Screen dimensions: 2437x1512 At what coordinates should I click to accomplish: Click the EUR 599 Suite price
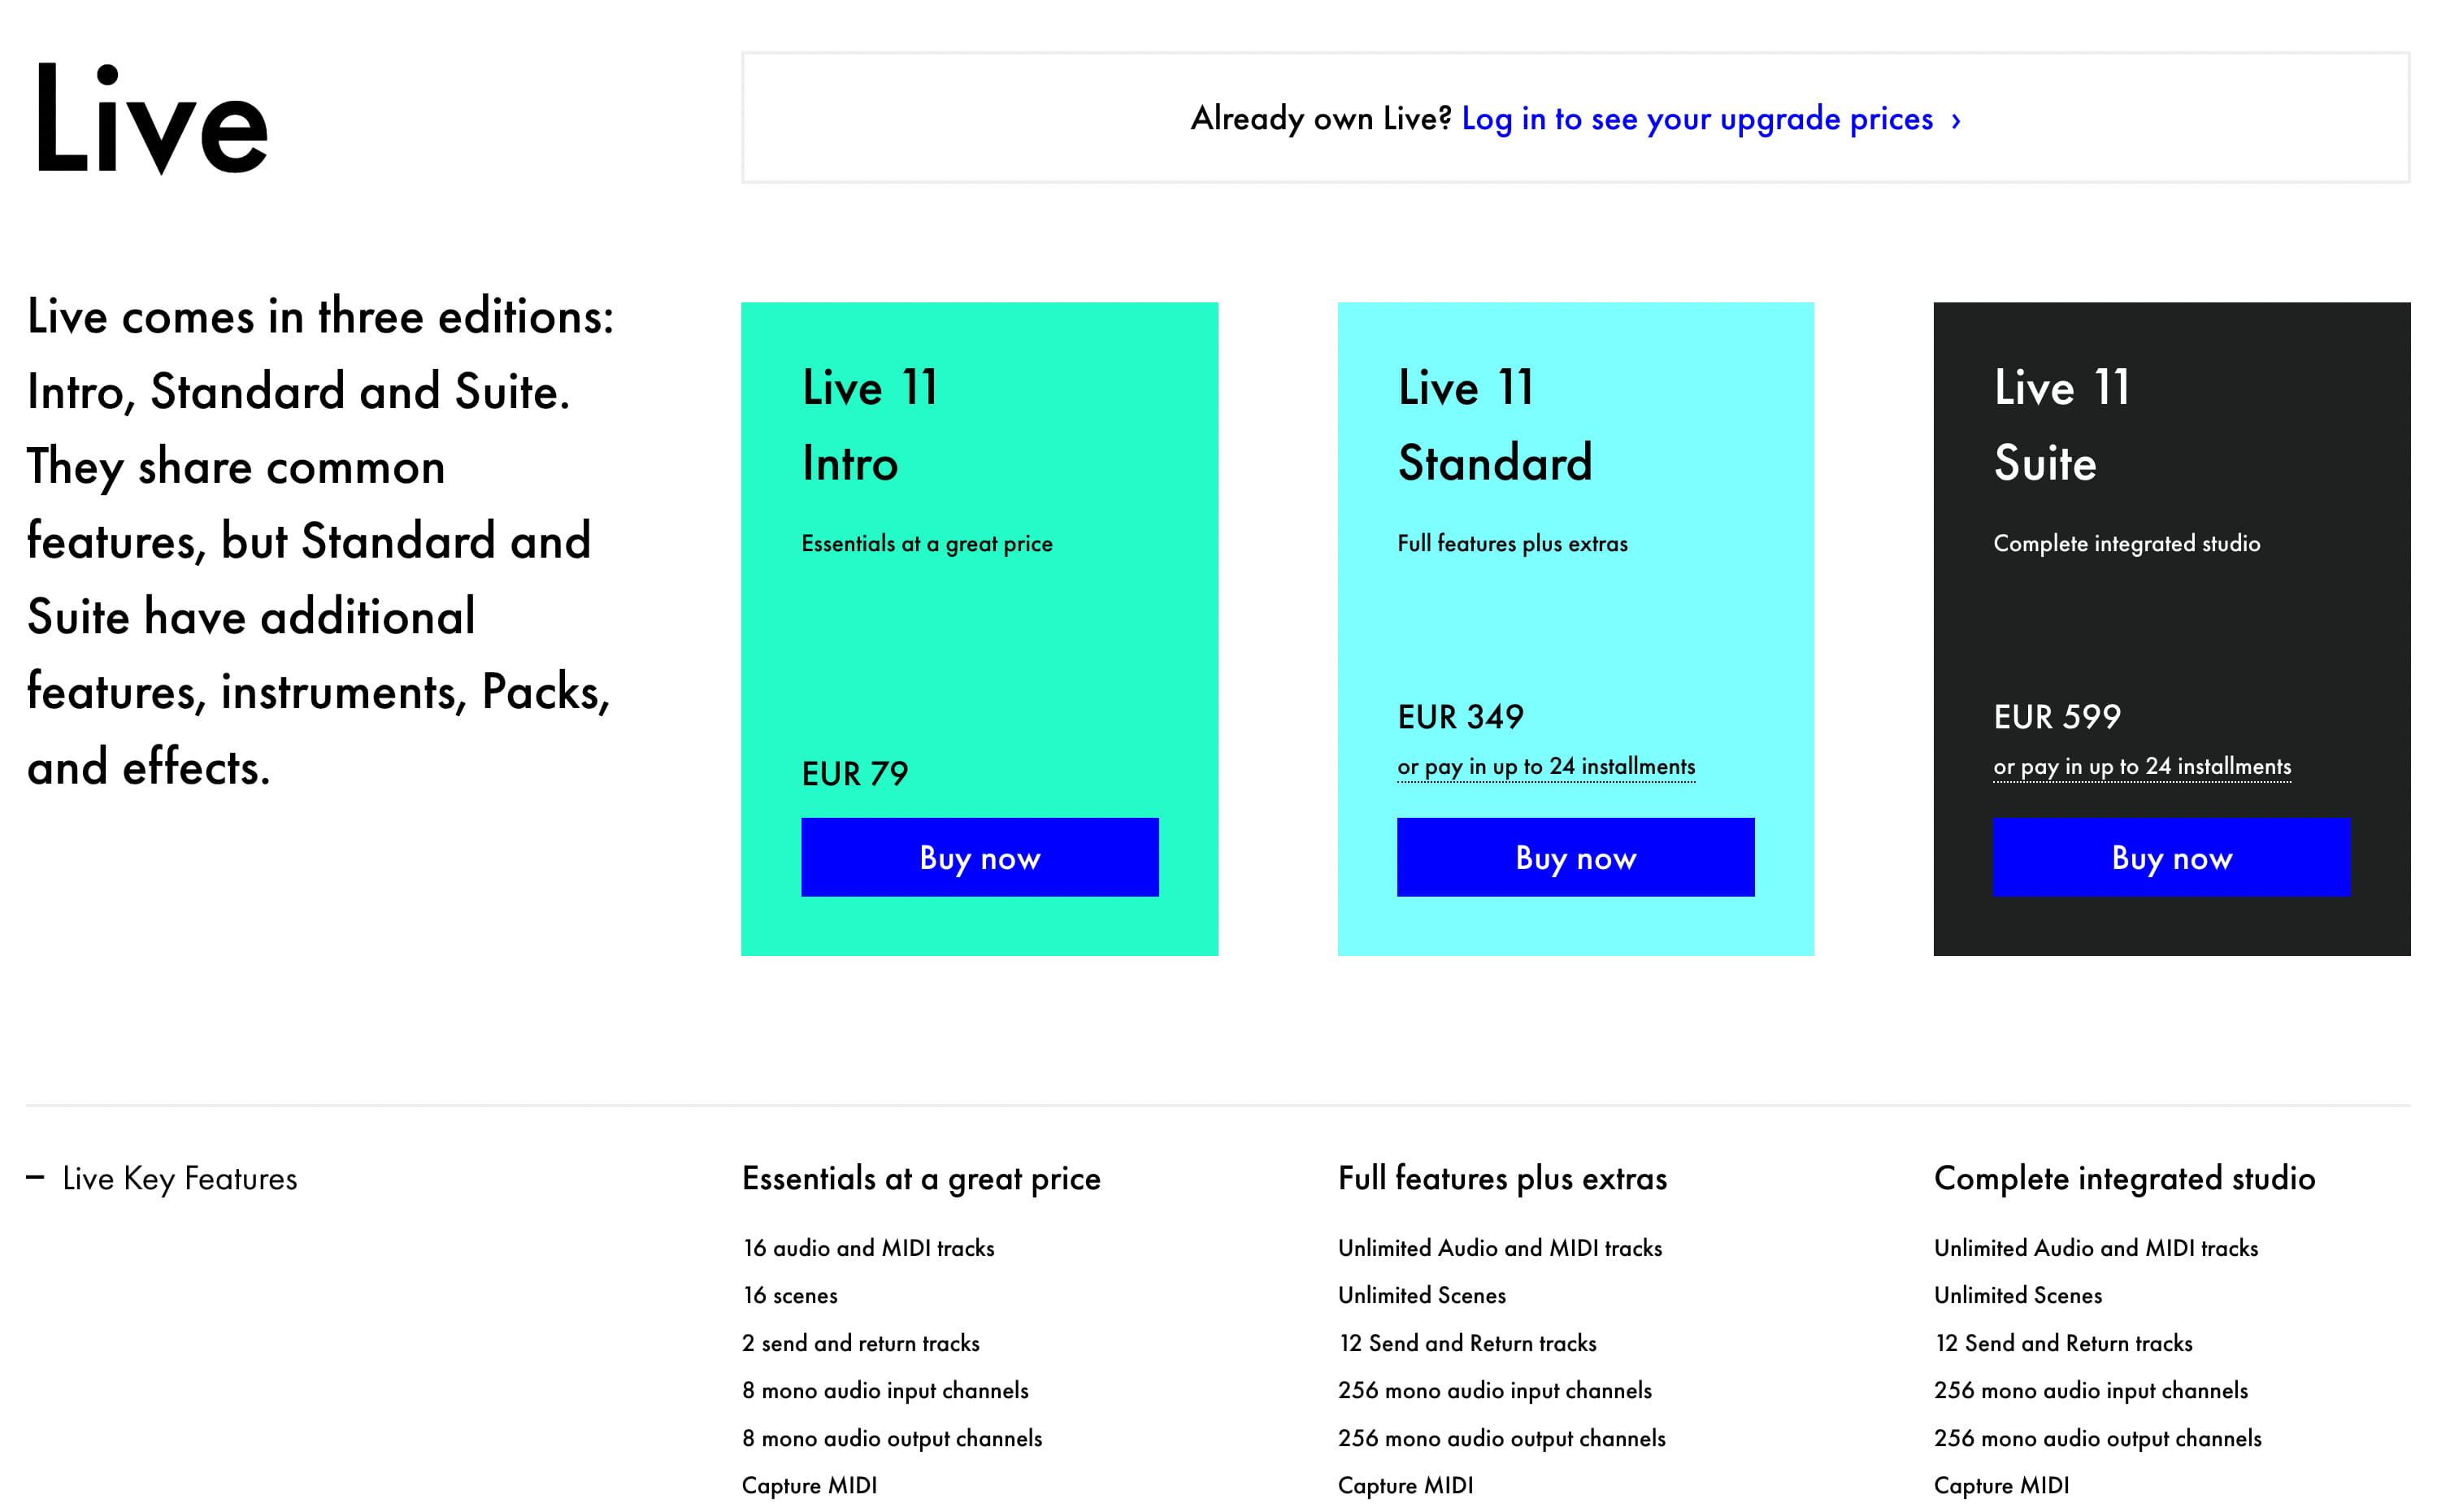2056,716
